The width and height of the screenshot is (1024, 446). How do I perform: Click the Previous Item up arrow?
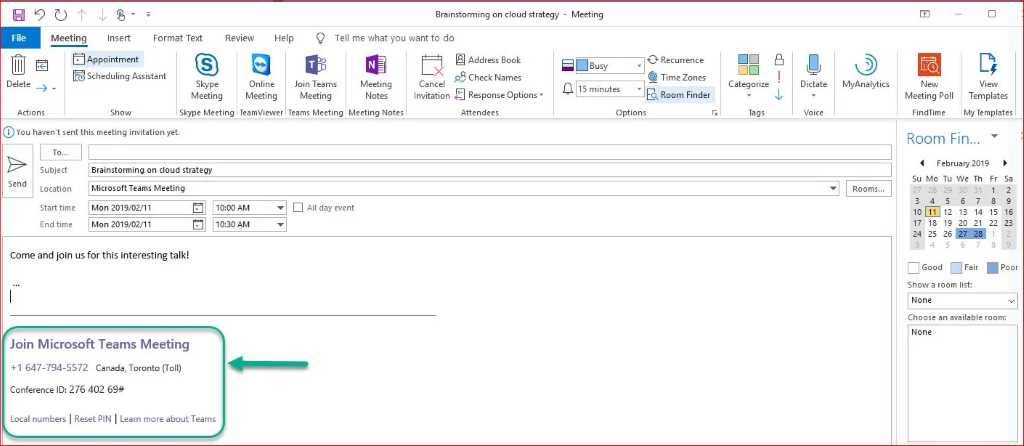point(82,14)
